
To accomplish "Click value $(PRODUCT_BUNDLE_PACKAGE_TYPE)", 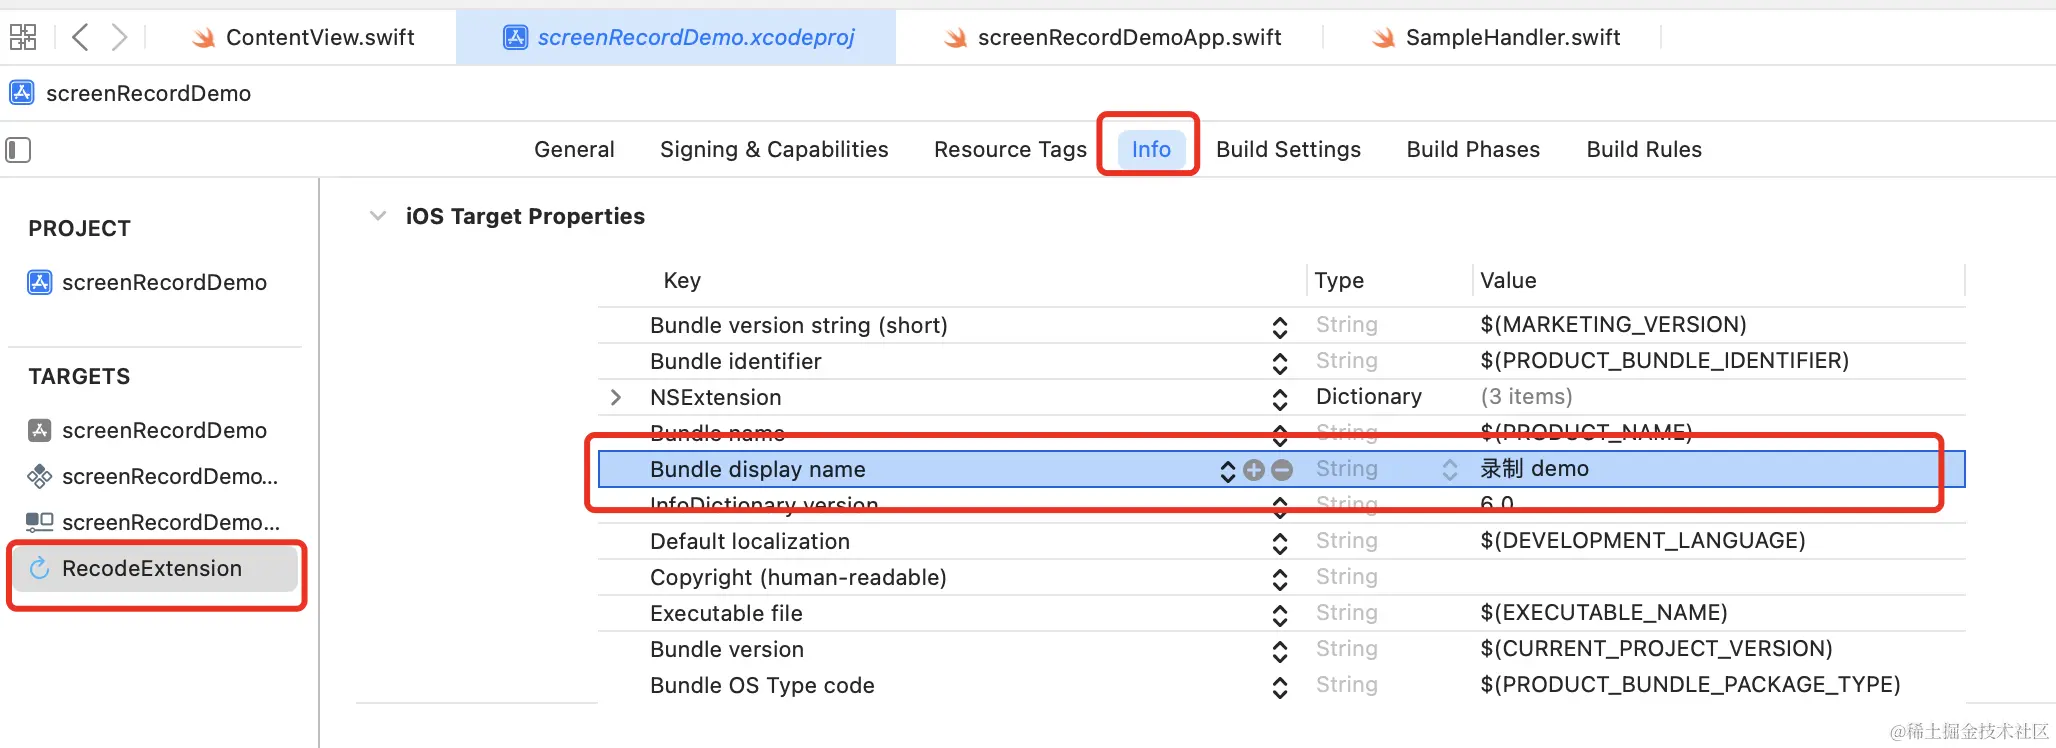I will click(1690, 685).
